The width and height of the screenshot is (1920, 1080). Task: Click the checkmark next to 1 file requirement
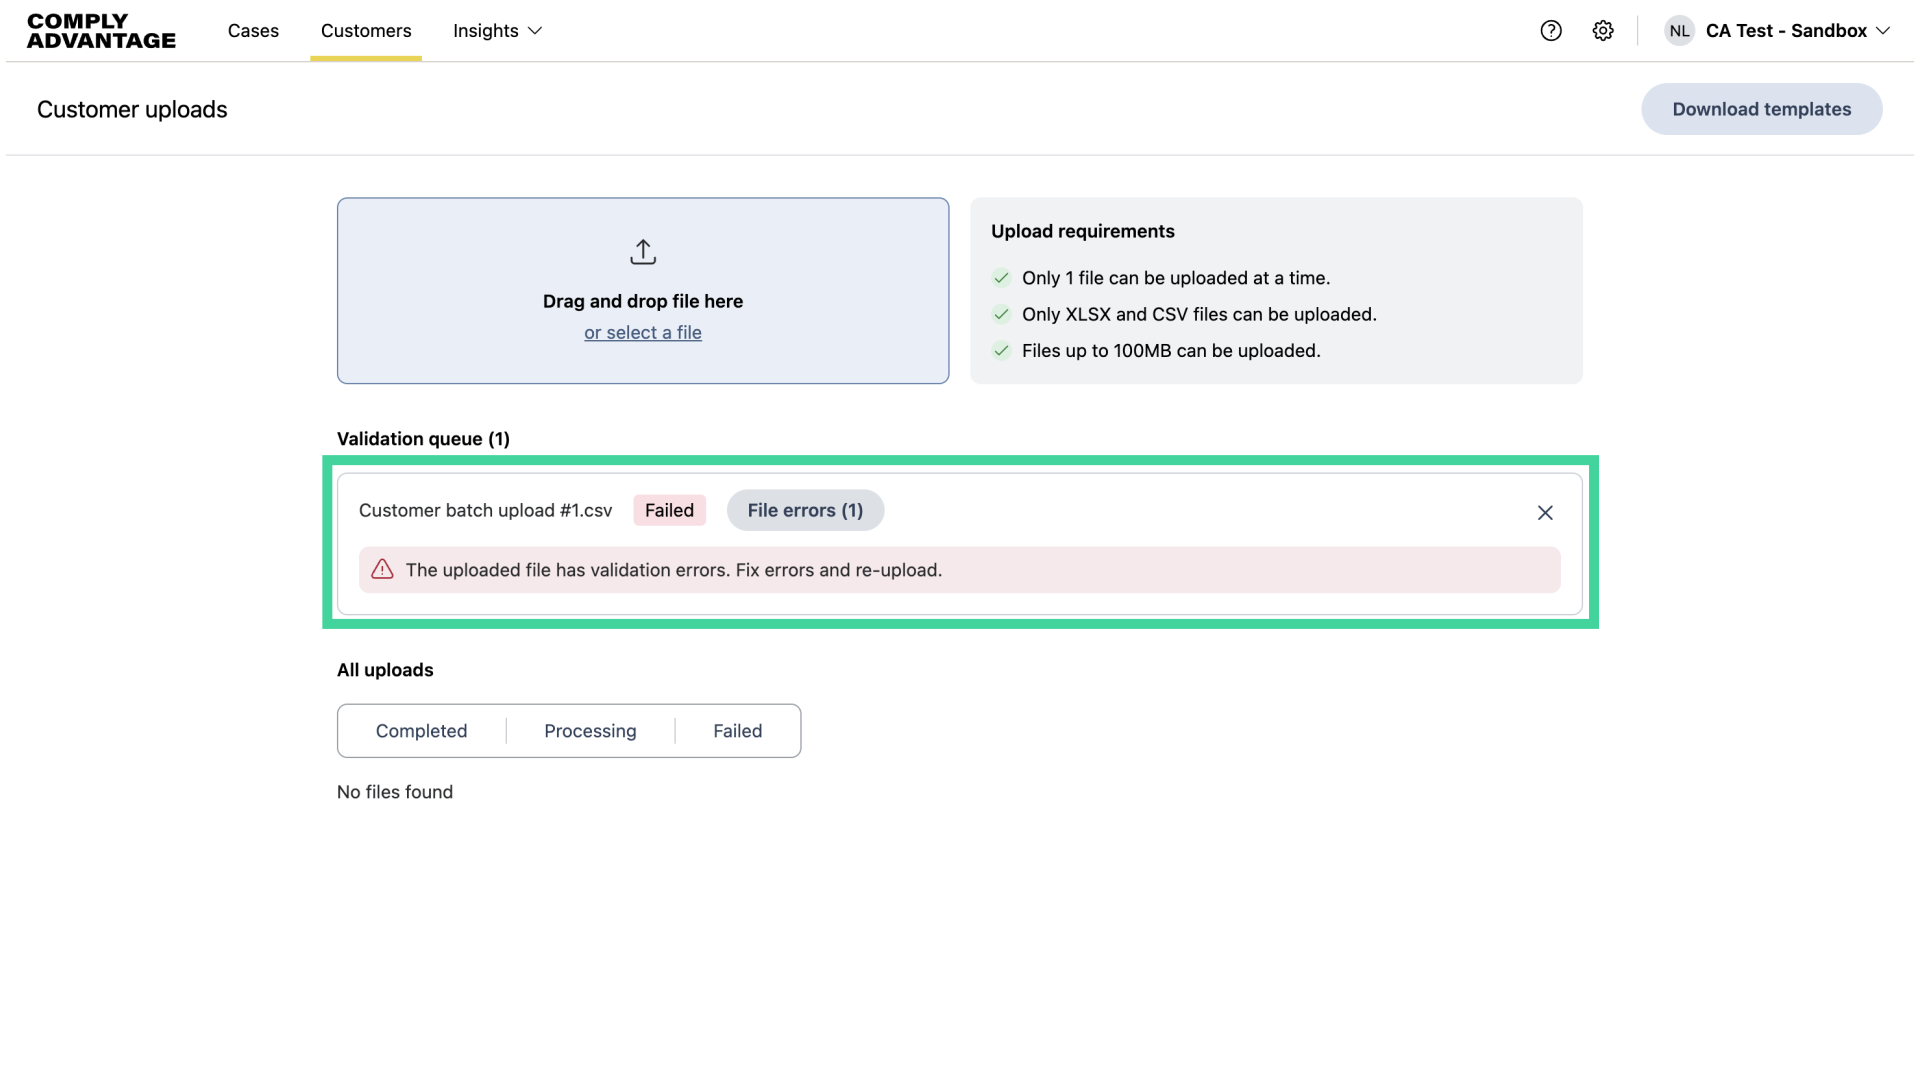(x=1001, y=278)
